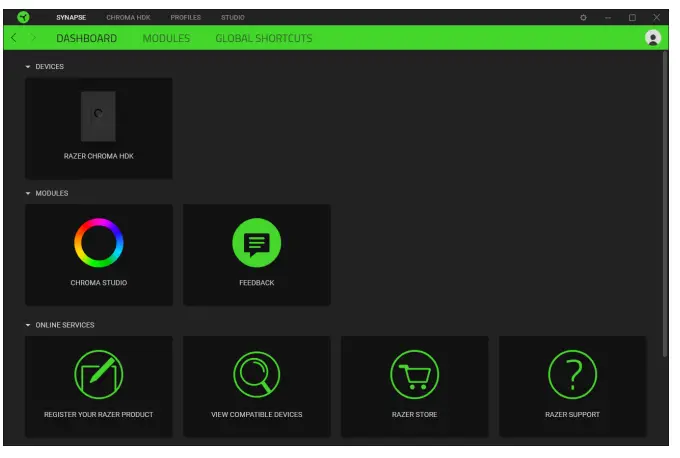Go forward with the right arrow

point(33,38)
